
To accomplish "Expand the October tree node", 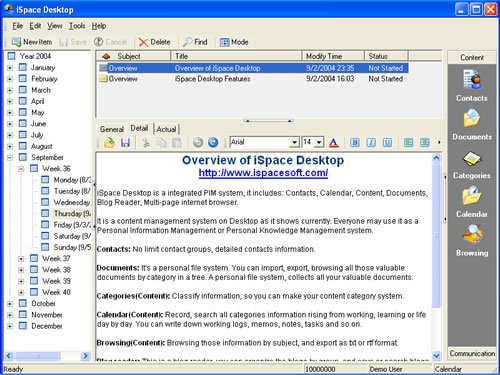I will point(10,304).
